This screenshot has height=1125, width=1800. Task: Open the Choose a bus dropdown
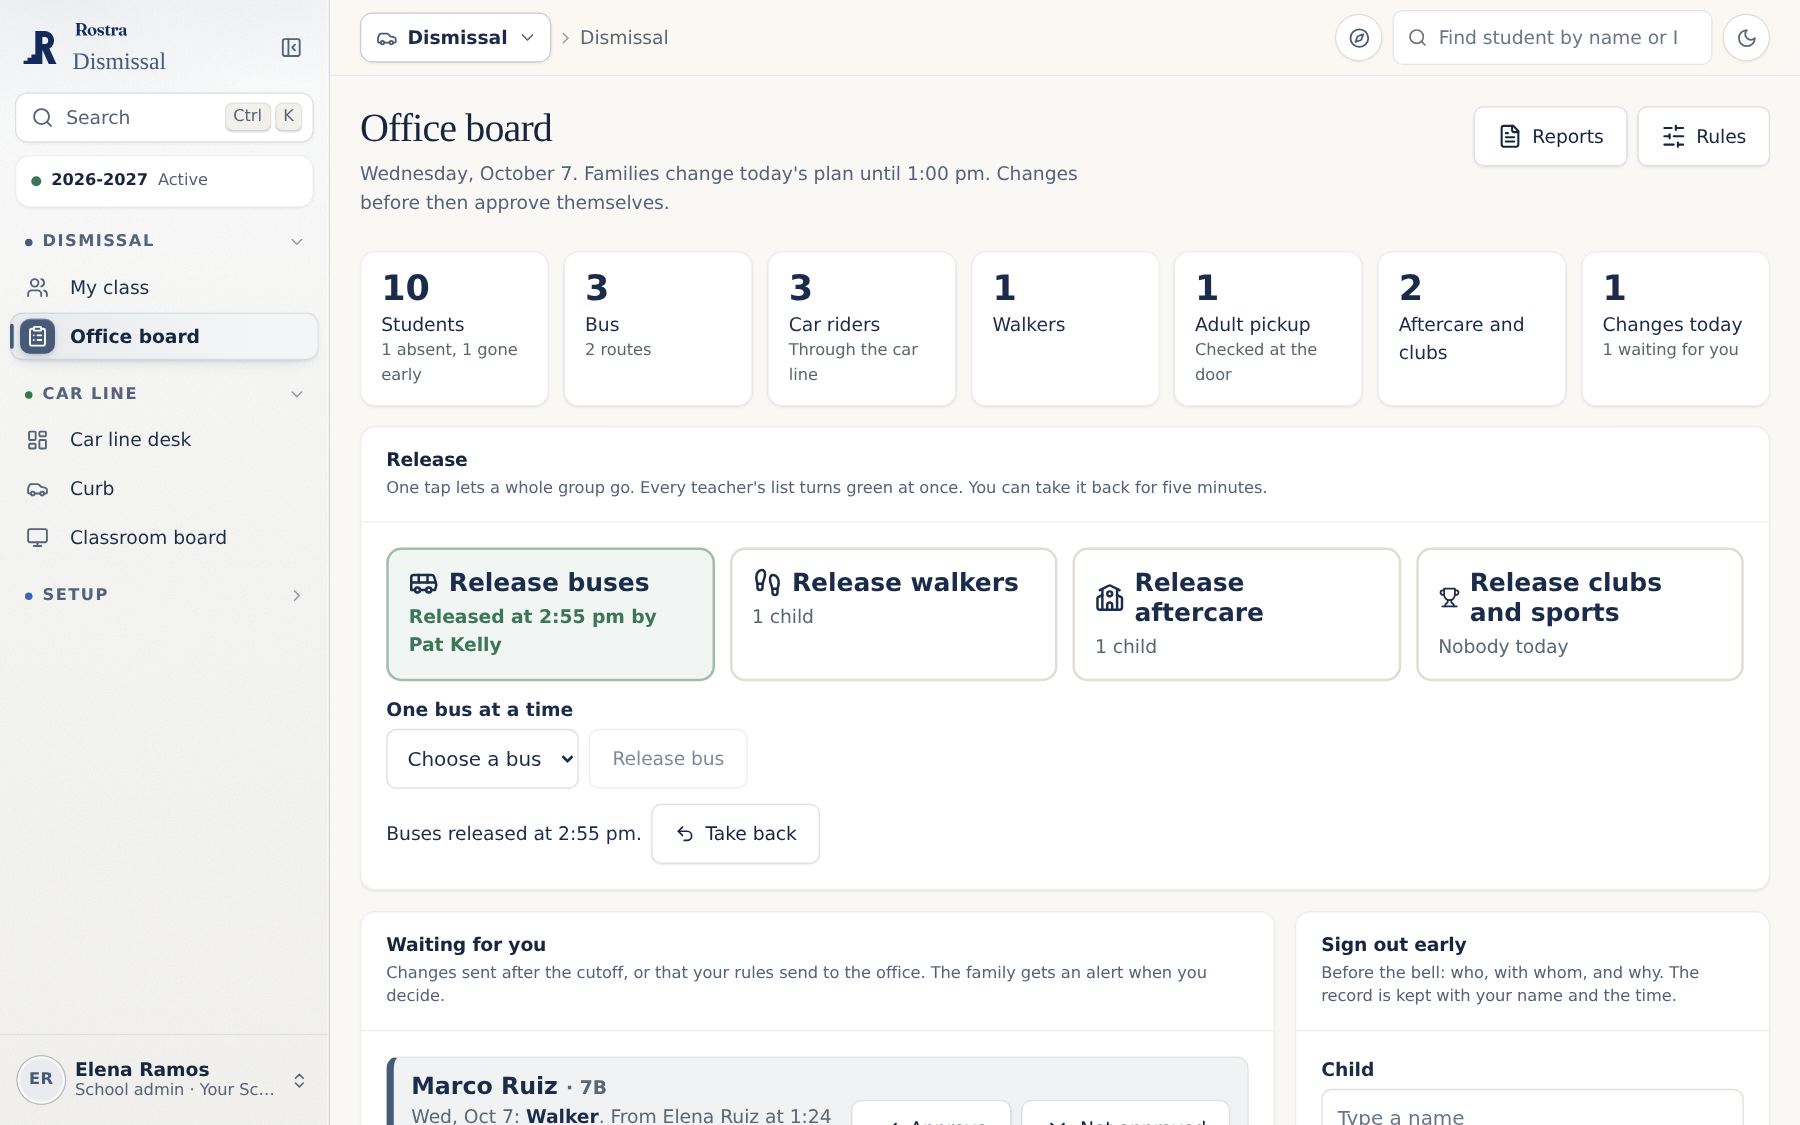point(482,759)
